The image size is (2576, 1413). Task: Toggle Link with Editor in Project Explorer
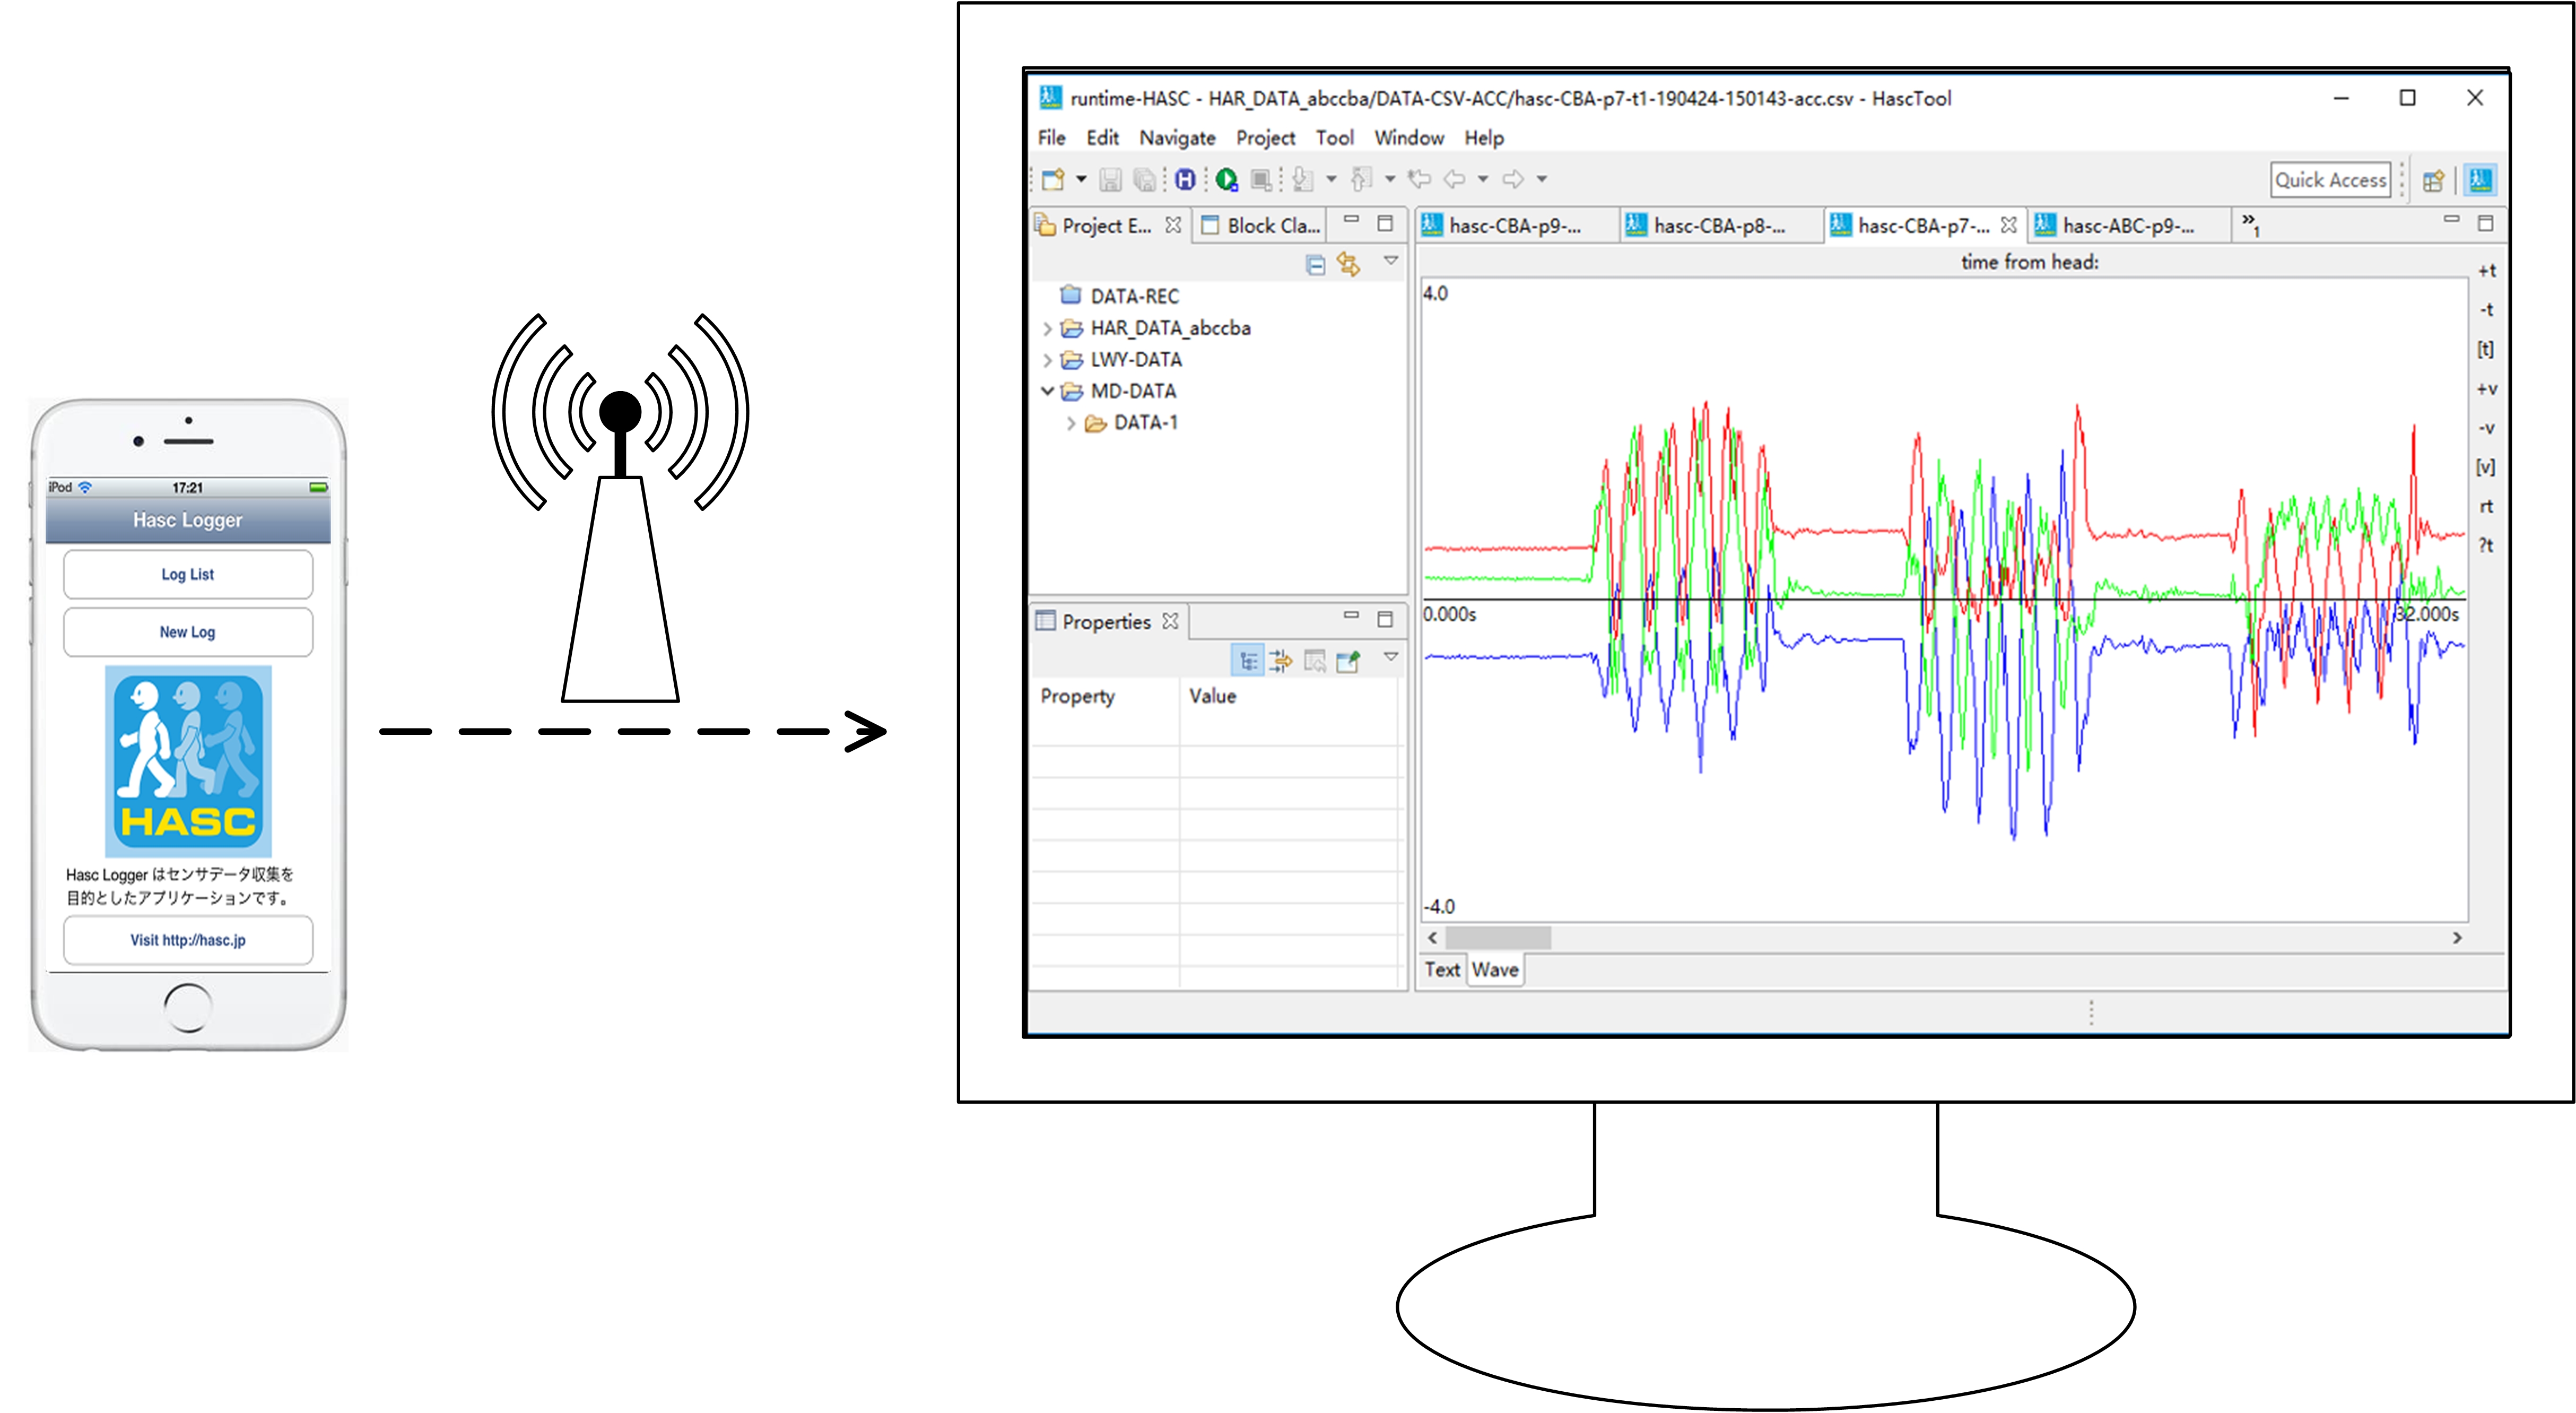1348,265
